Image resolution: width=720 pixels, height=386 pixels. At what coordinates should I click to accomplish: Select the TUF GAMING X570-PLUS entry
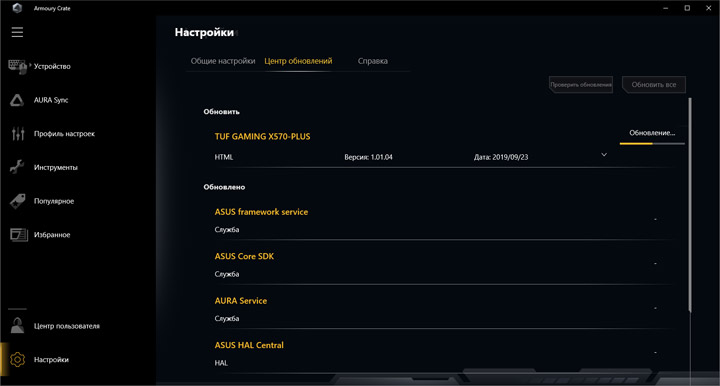point(262,136)
